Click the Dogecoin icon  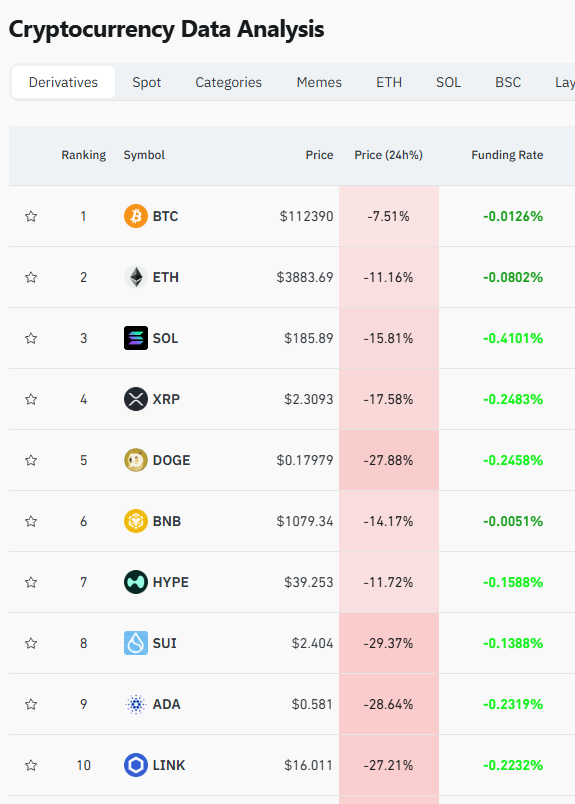pos(136,460)
